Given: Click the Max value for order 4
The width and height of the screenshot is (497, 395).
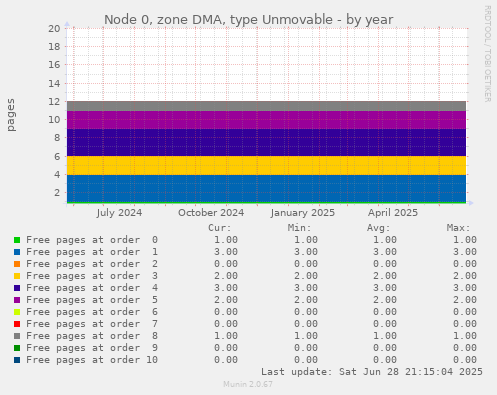Looking at the screenshot, I should (x=465, y=288).
